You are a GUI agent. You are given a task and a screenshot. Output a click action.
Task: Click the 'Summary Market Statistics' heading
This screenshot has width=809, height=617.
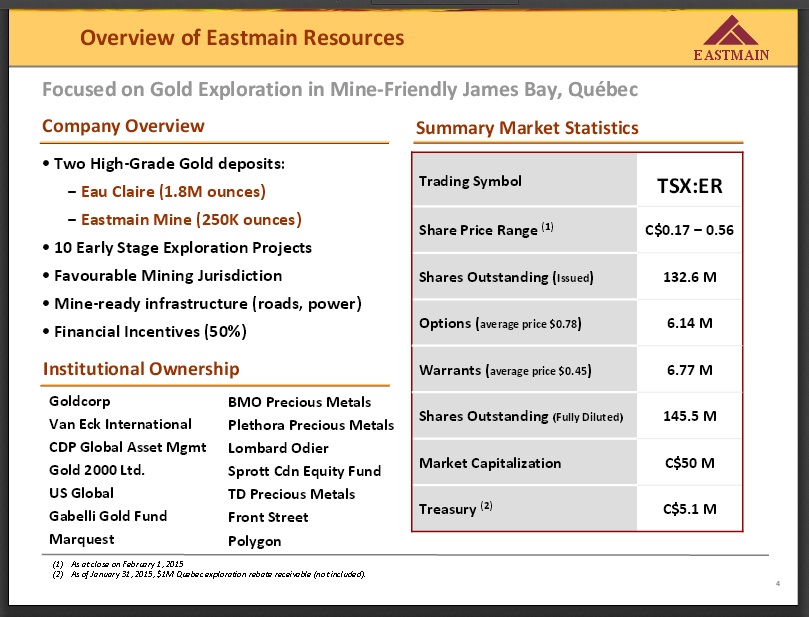pyautogui.click(x=527, y=127)
